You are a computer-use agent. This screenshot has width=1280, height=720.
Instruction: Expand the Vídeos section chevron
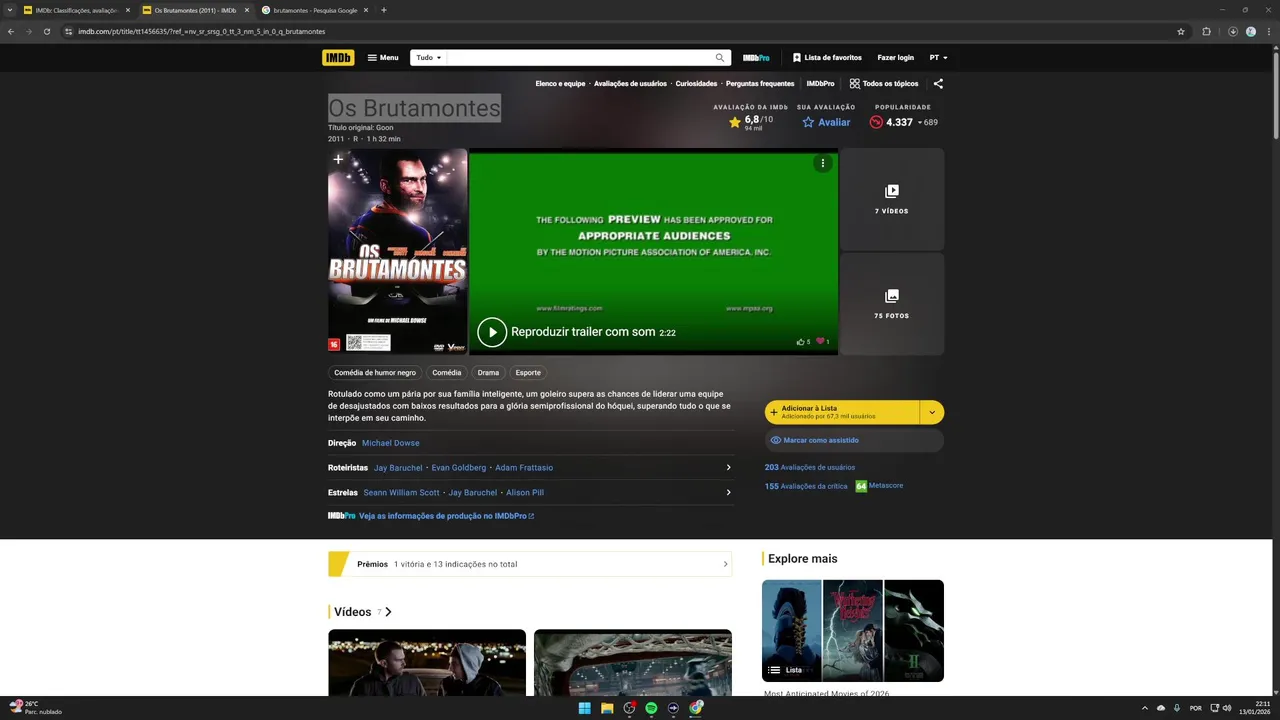388,612
